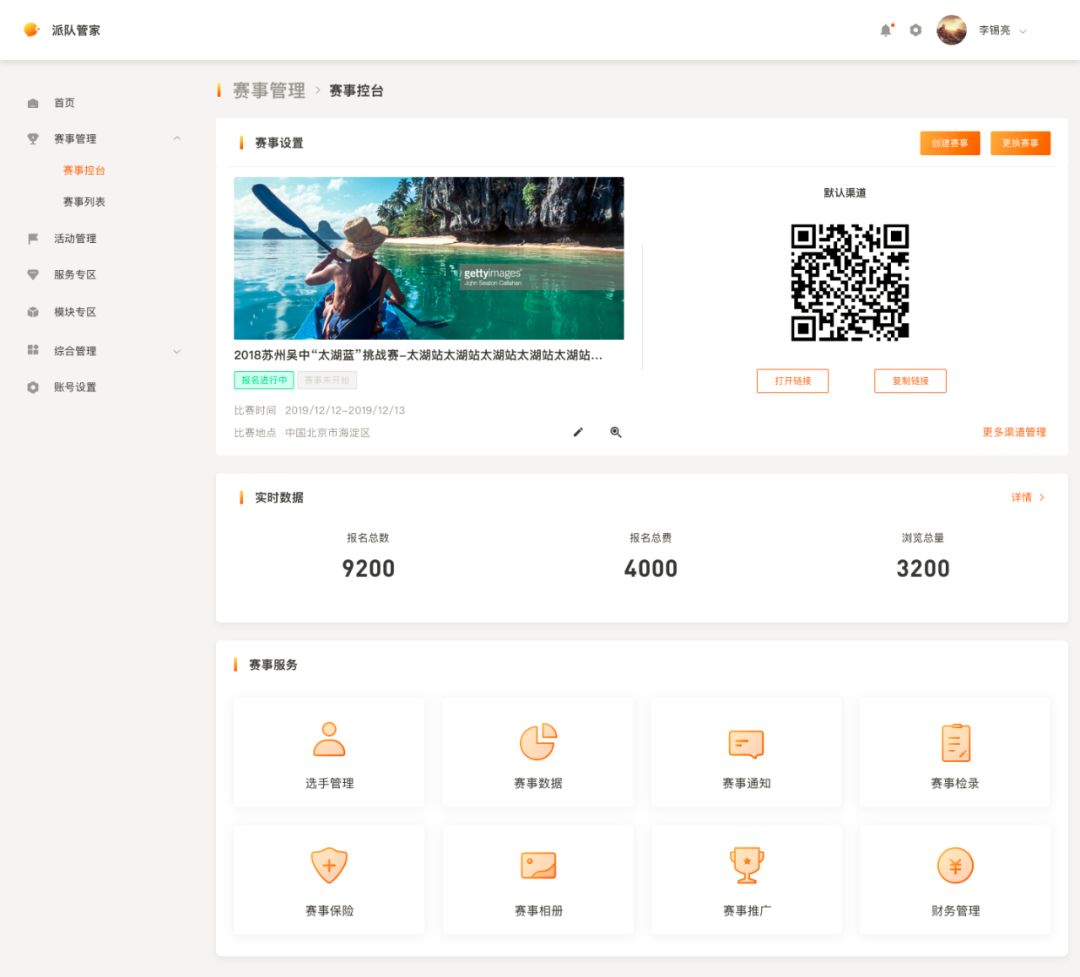Open 赛事检录 clipboard card

[x=955, y=752]
